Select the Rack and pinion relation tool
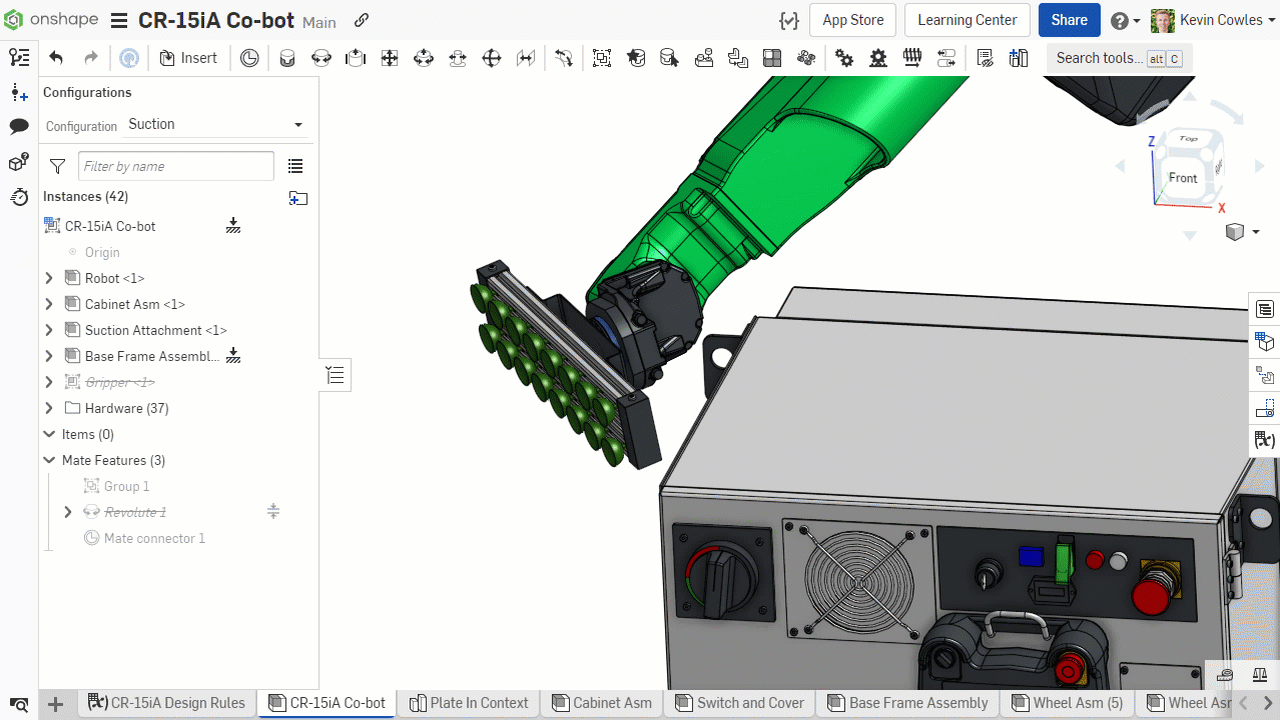Viewport: 1280px width, 720px height. point(879,58)
